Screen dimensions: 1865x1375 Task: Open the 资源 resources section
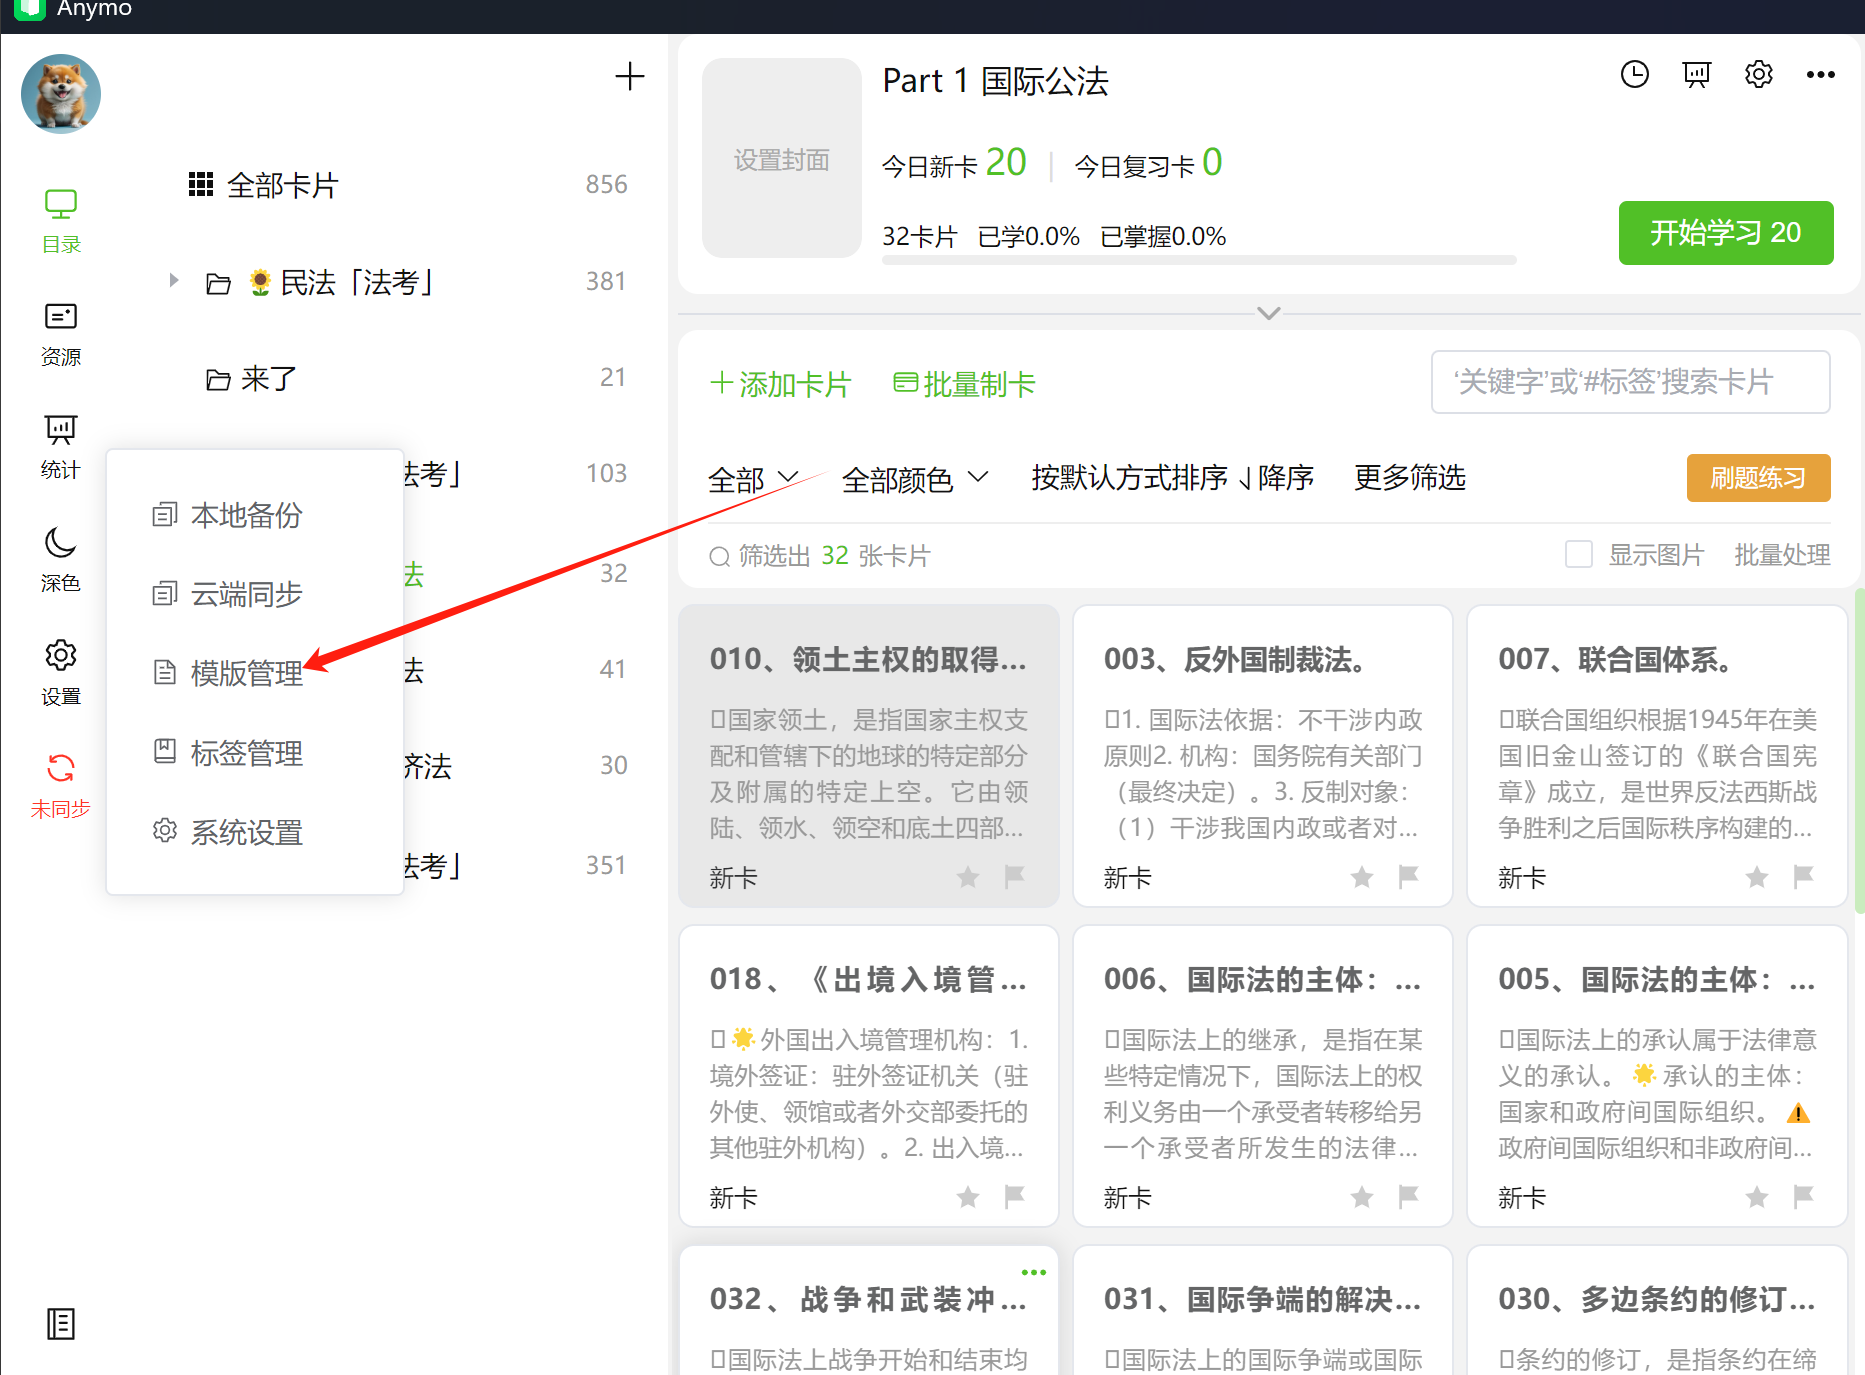[61, 335]
